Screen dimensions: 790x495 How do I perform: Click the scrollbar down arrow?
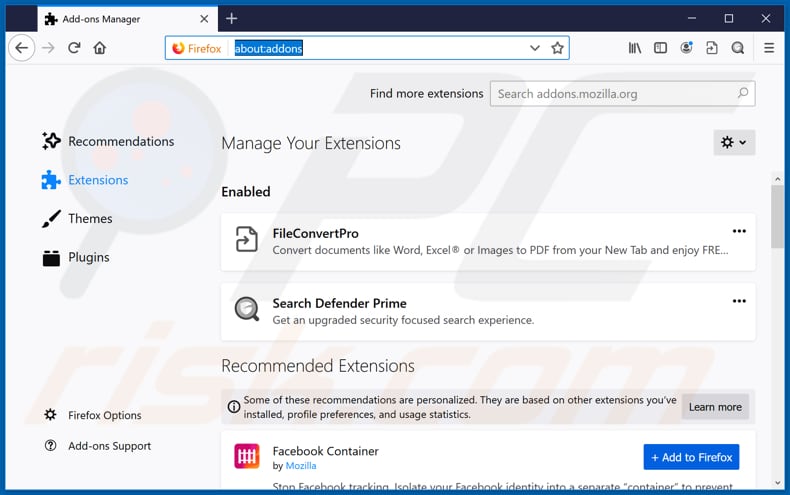pyautogui.click(x=777, y=483)
